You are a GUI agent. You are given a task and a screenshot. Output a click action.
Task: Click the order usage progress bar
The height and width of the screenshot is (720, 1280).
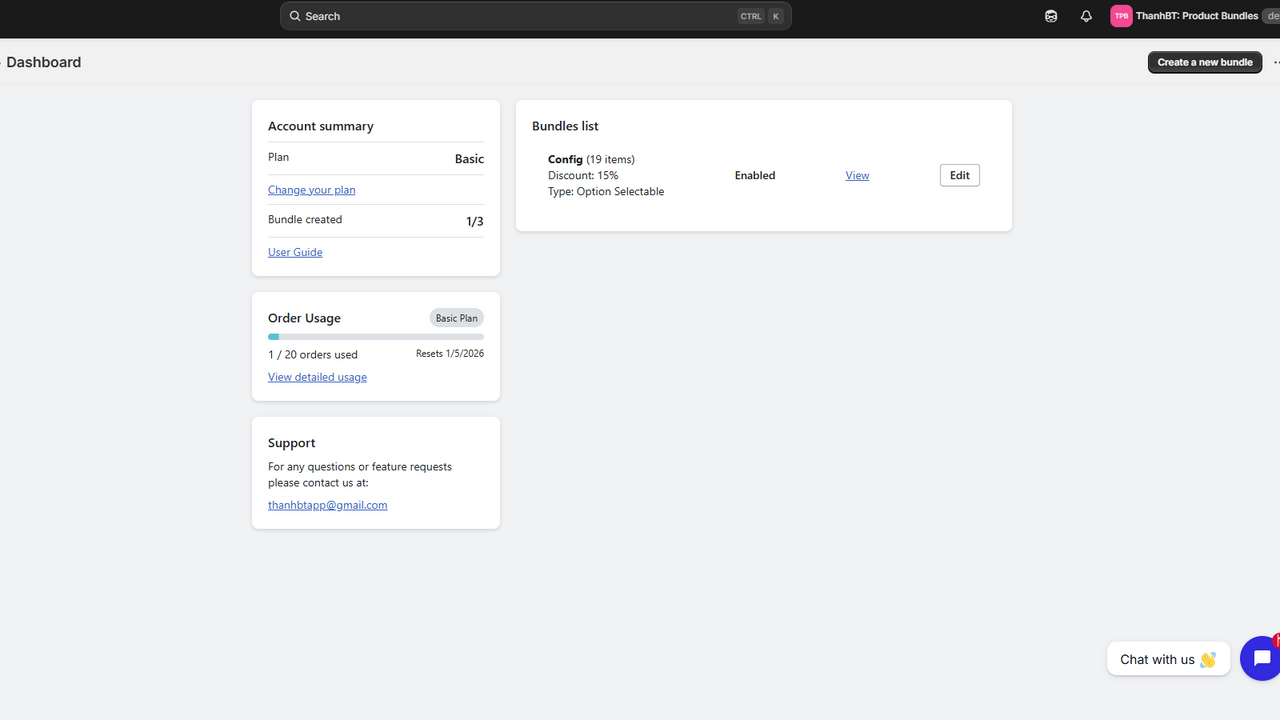coord(376,337)
